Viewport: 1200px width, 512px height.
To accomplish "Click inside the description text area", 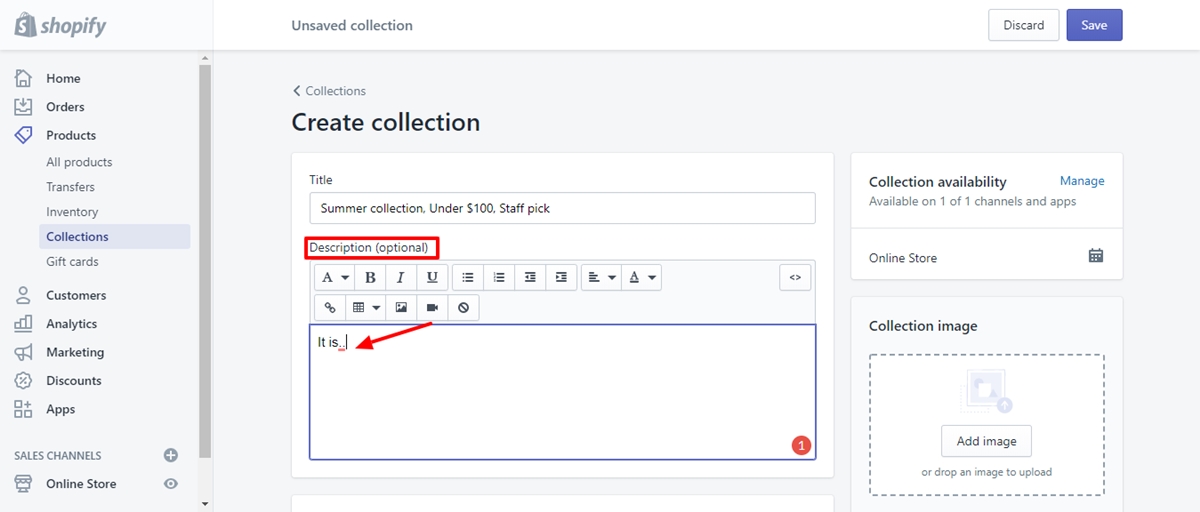I will click(x=562, y=392).
